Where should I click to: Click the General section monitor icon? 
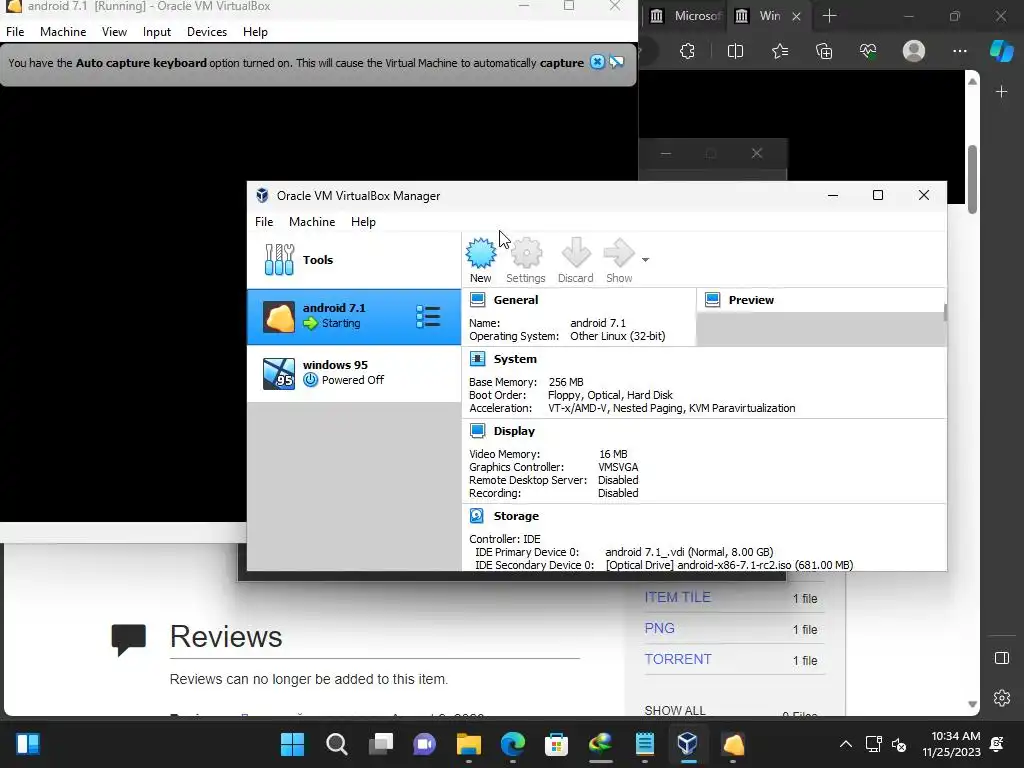point(477,300)
